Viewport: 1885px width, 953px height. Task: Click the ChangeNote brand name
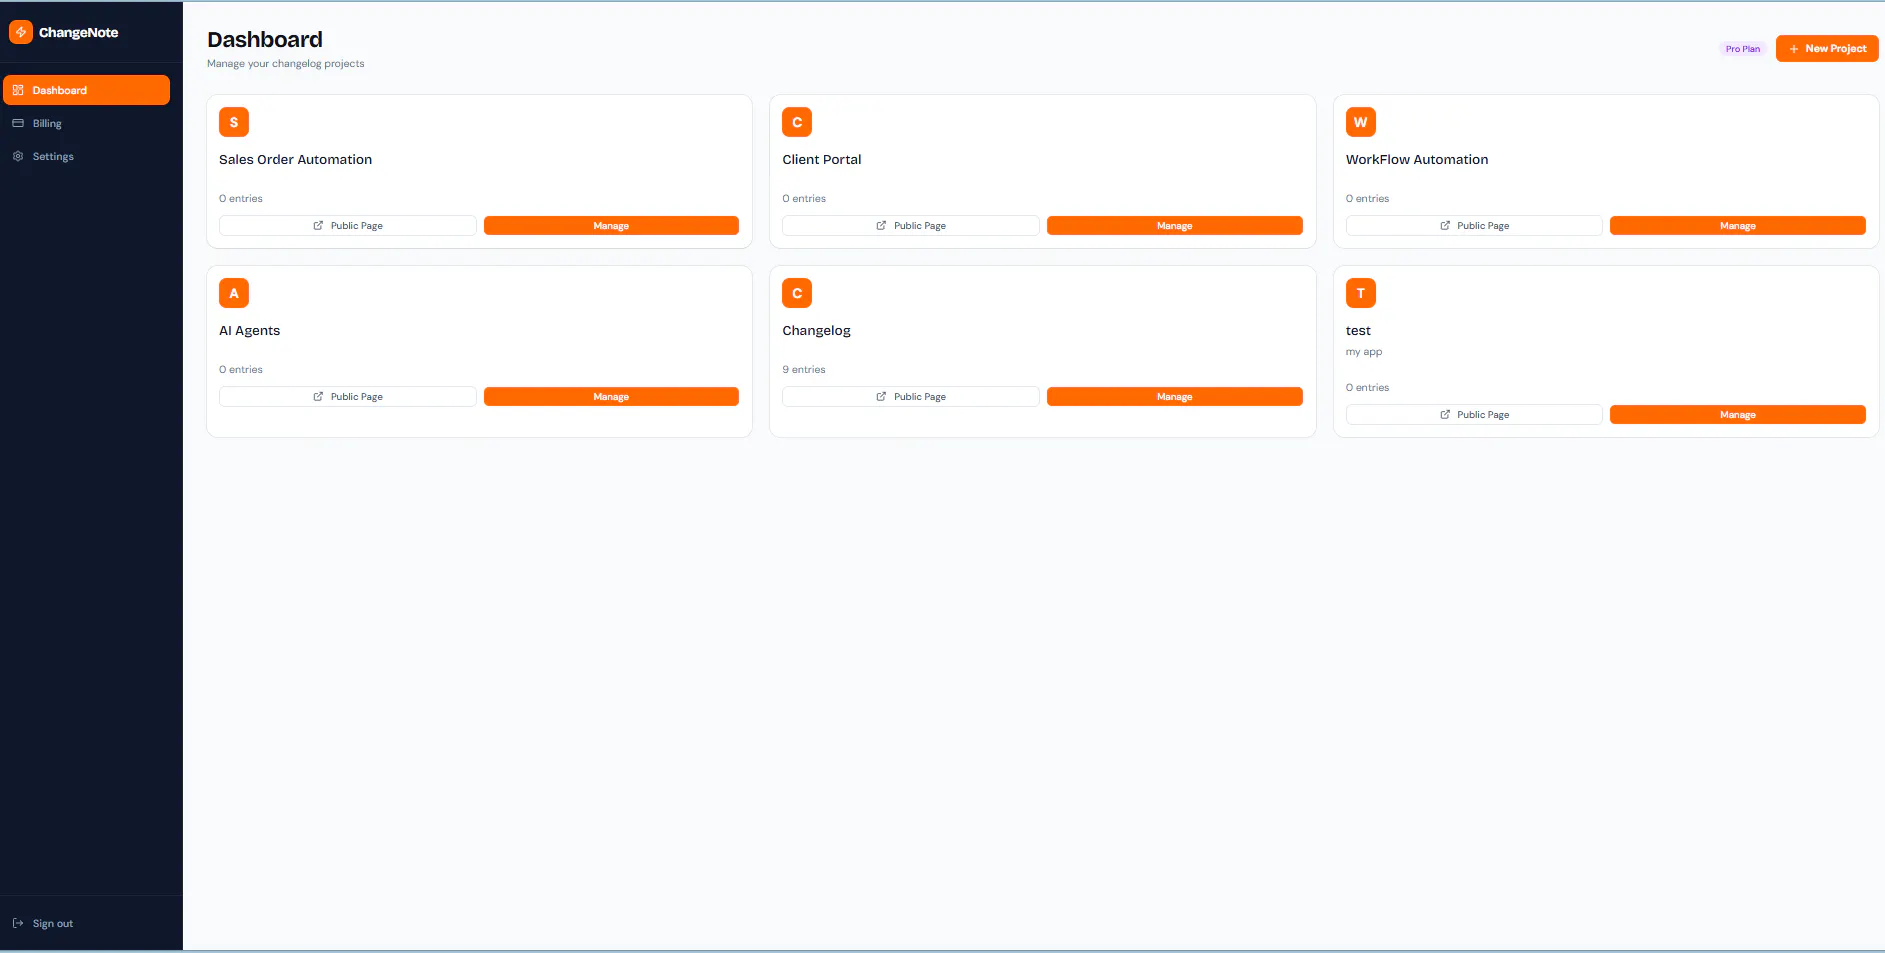tap(78, 33)
